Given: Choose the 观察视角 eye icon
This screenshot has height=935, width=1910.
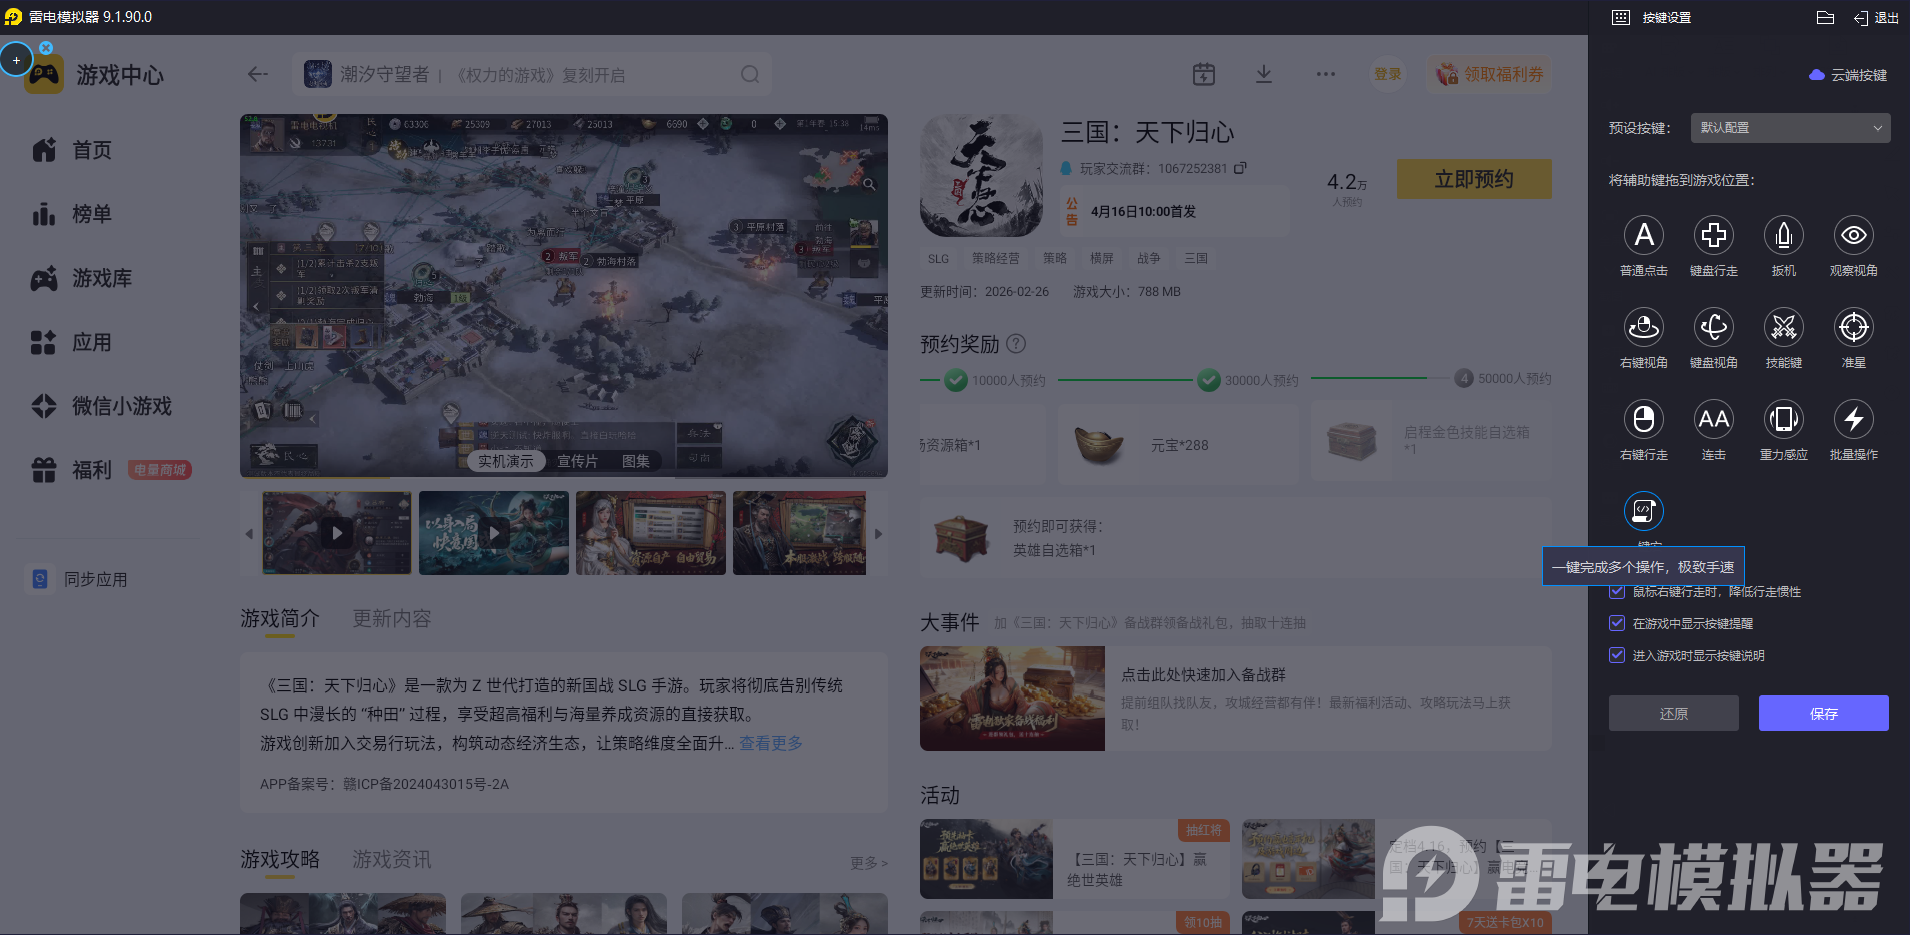Looking at the screenshot, I should (1853, 235).
